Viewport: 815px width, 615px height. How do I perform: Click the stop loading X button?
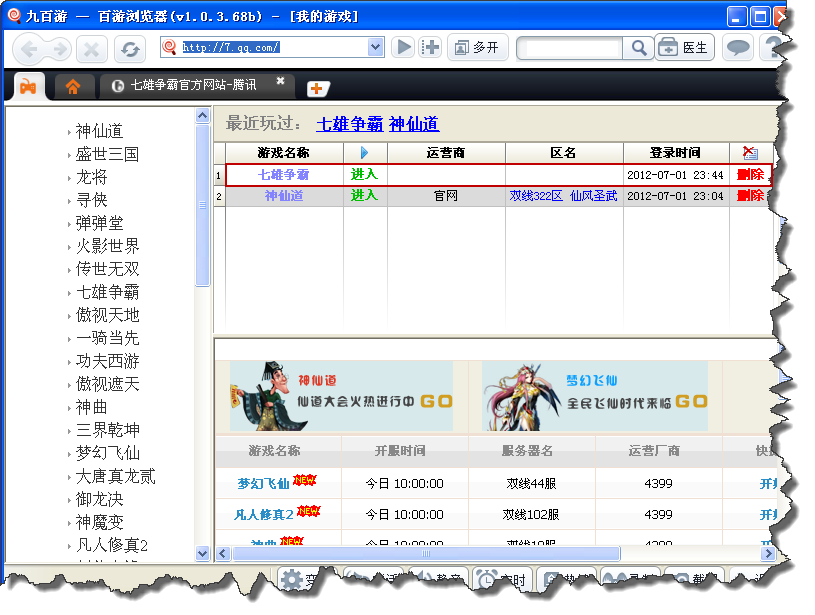click(91, 49)
